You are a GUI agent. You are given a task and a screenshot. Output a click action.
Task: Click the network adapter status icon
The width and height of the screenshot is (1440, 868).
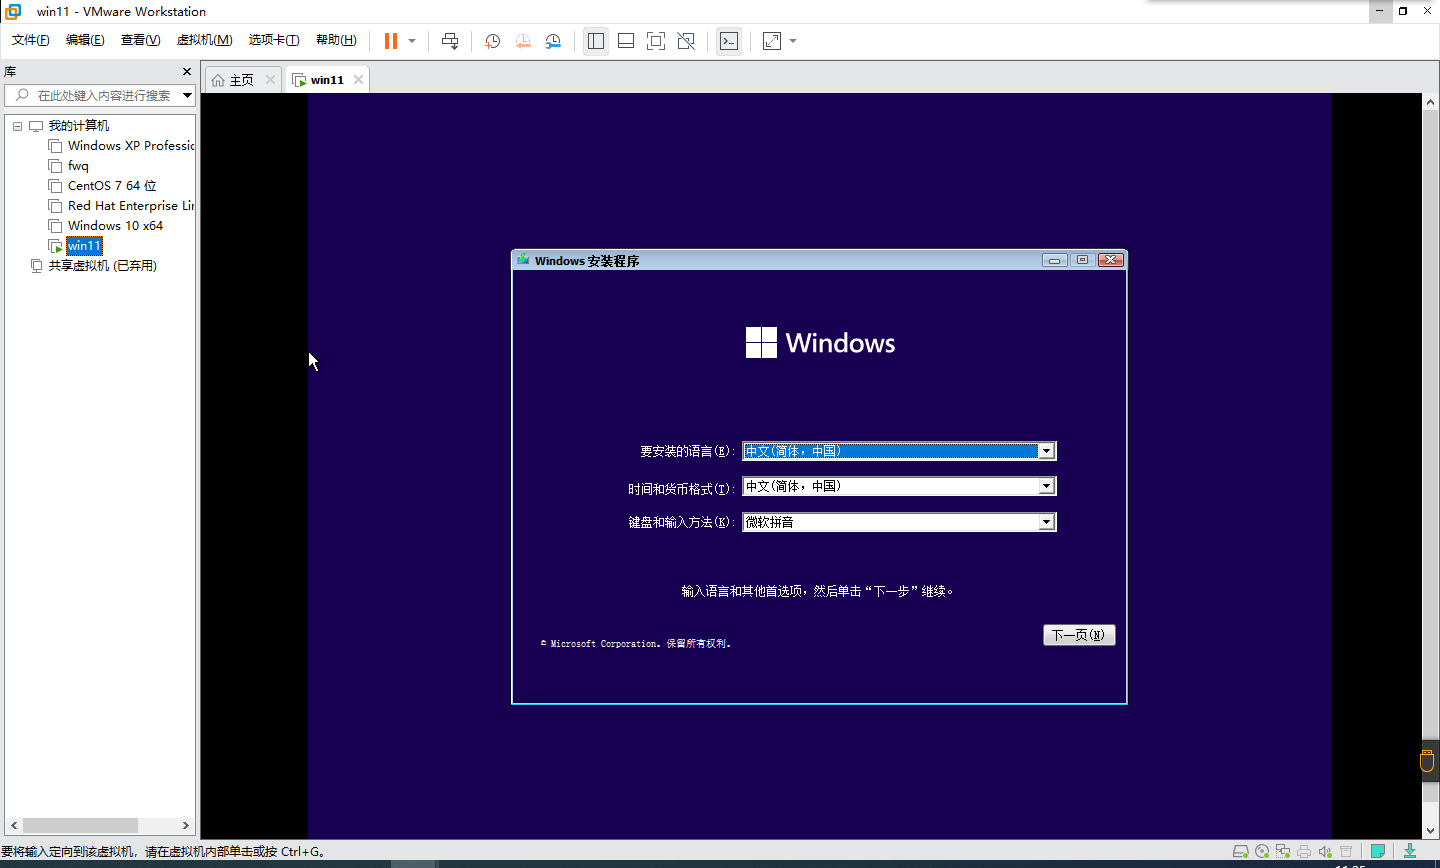click(1283, 852)
